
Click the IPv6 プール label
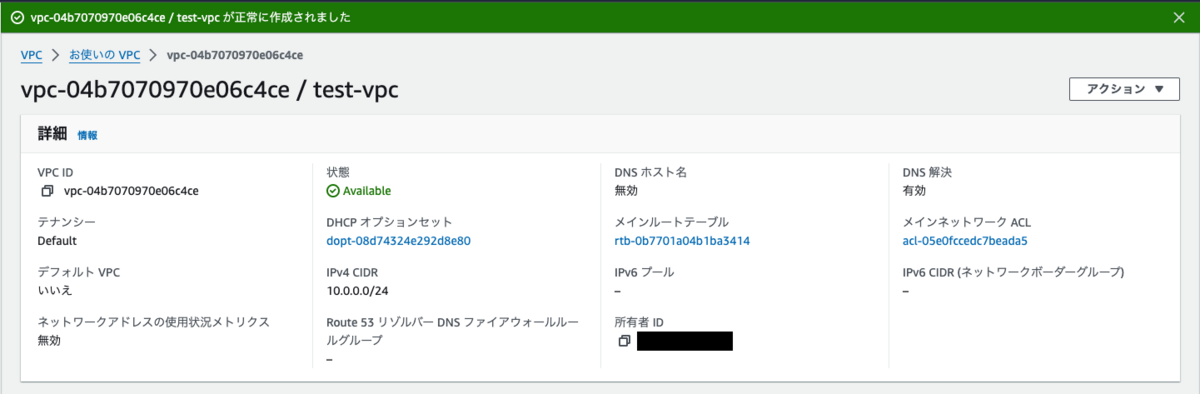pos(644,272)
